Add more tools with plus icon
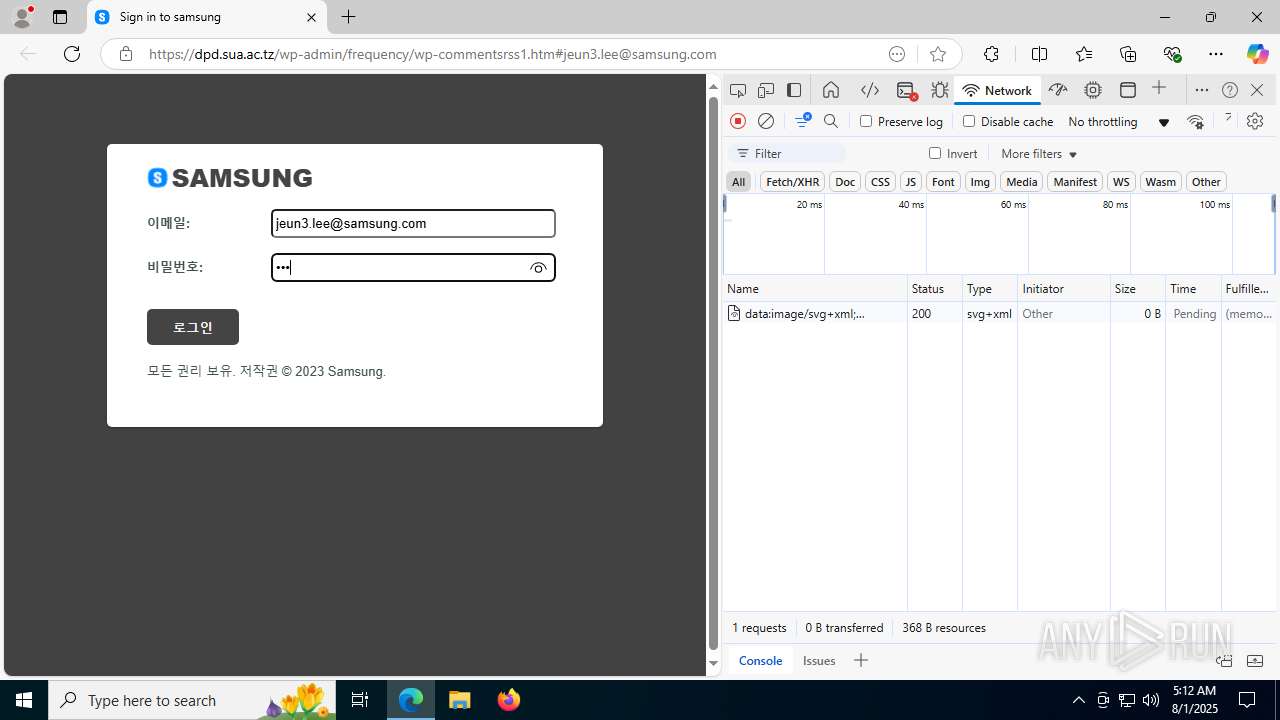The image size is (1280, 720). [1159, 89]
